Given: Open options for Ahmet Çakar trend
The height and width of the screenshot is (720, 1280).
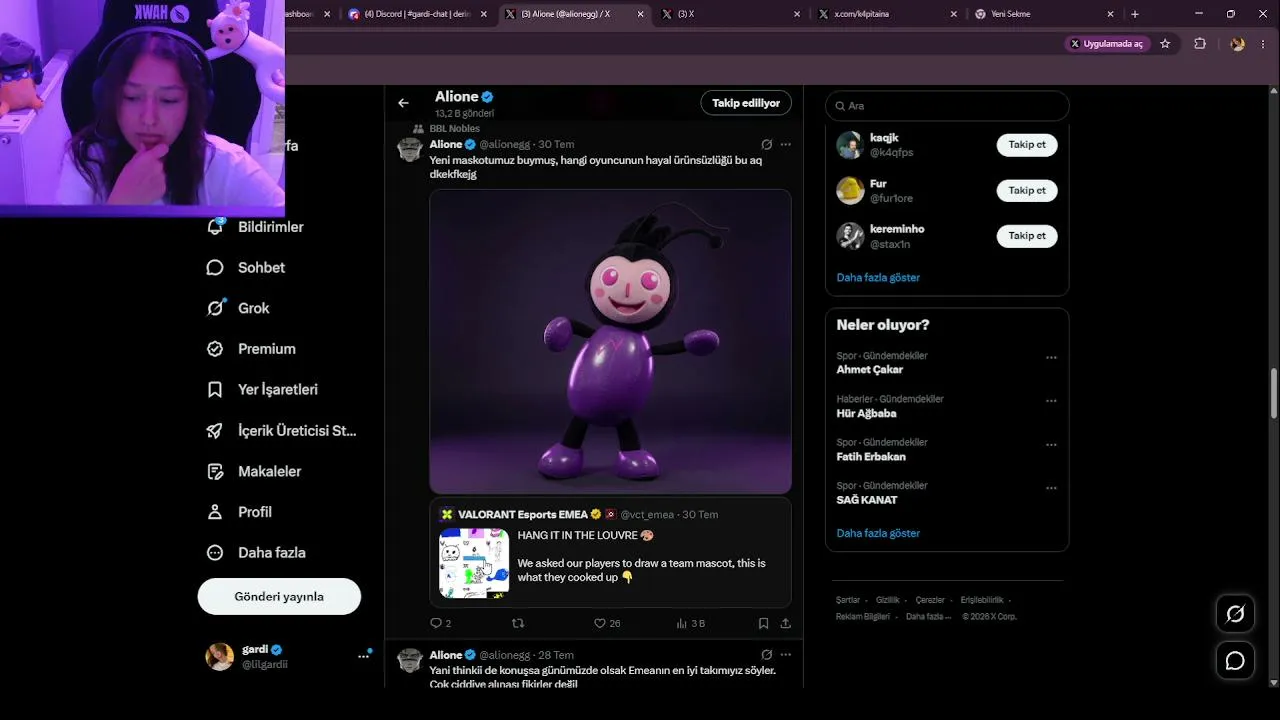Looking at the screenshot, I should [x=1051, y=357].
